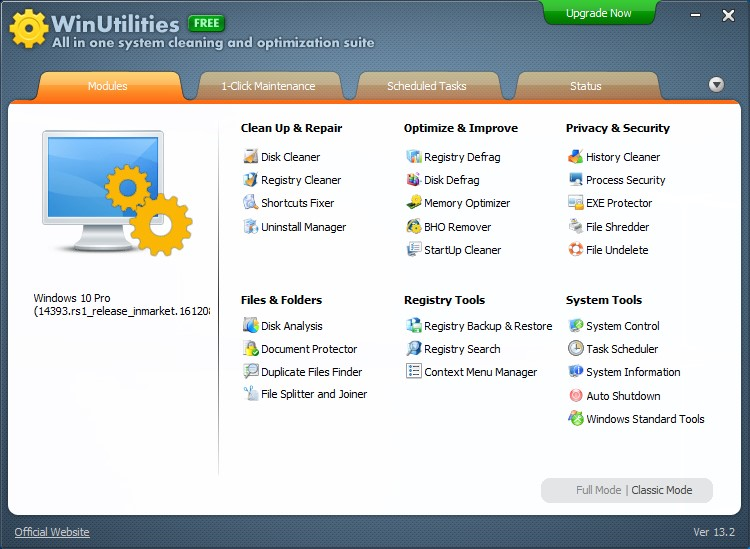750x549 pixels.
Task: Click the System Information icon
Action: [576, 372]
